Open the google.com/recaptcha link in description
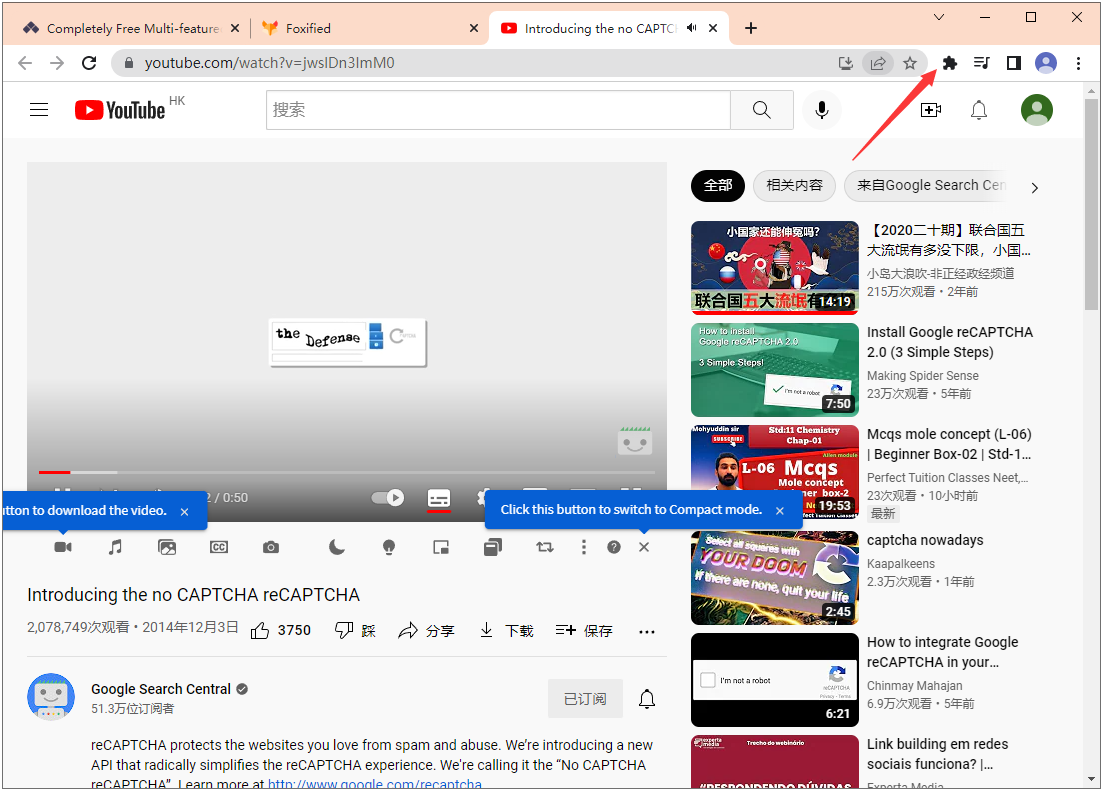 (375, 784)
